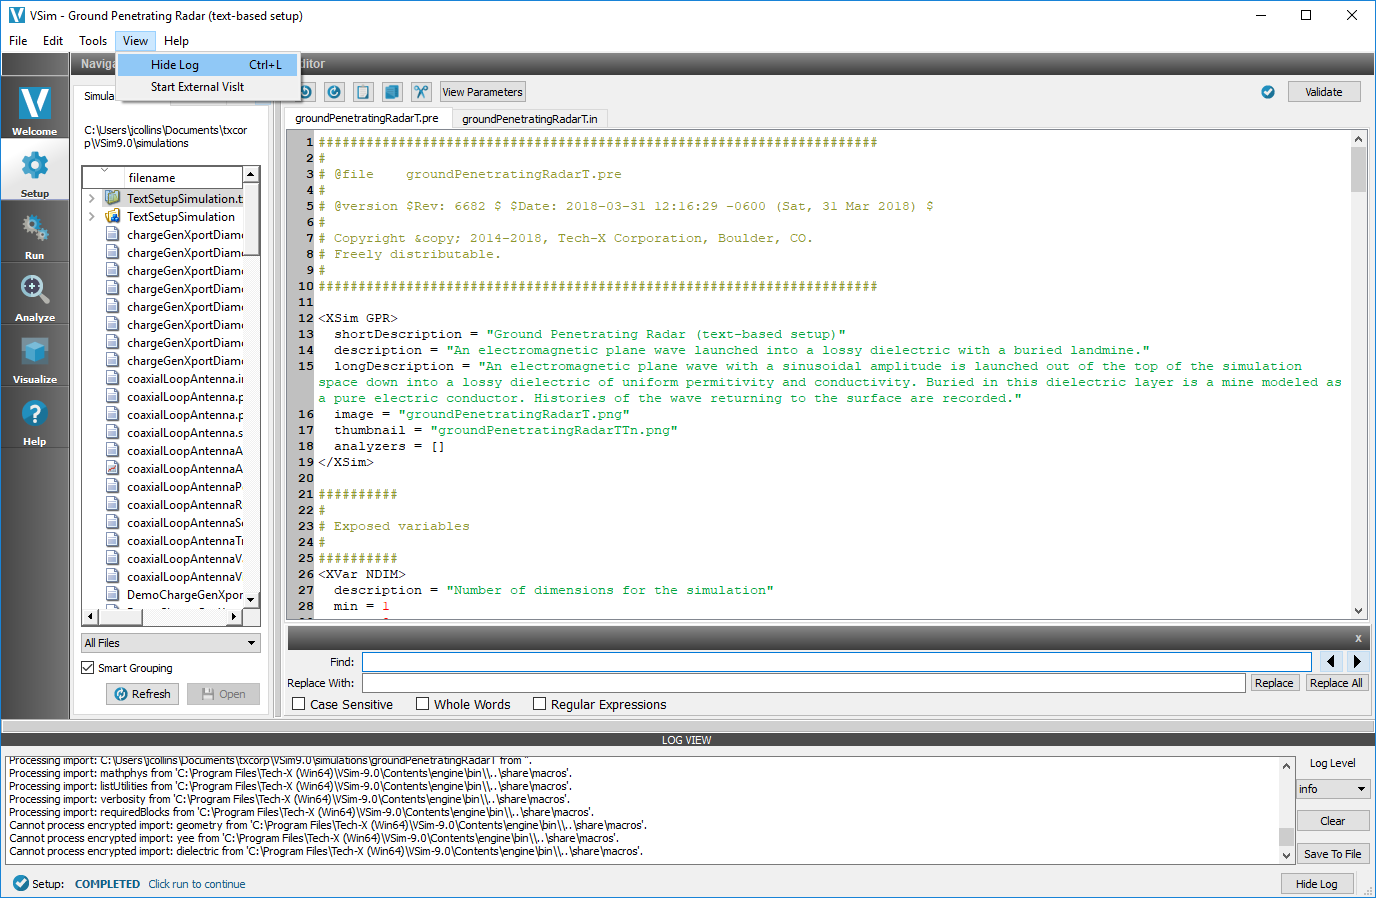Click the copy icon in editor toolbar

pos(392,92)
